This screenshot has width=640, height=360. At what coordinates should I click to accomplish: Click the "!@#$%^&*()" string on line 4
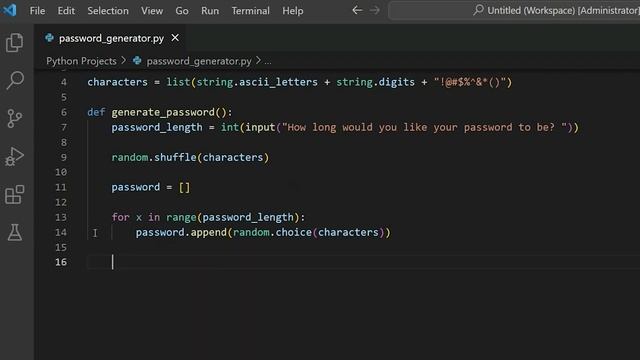[470, 82]
